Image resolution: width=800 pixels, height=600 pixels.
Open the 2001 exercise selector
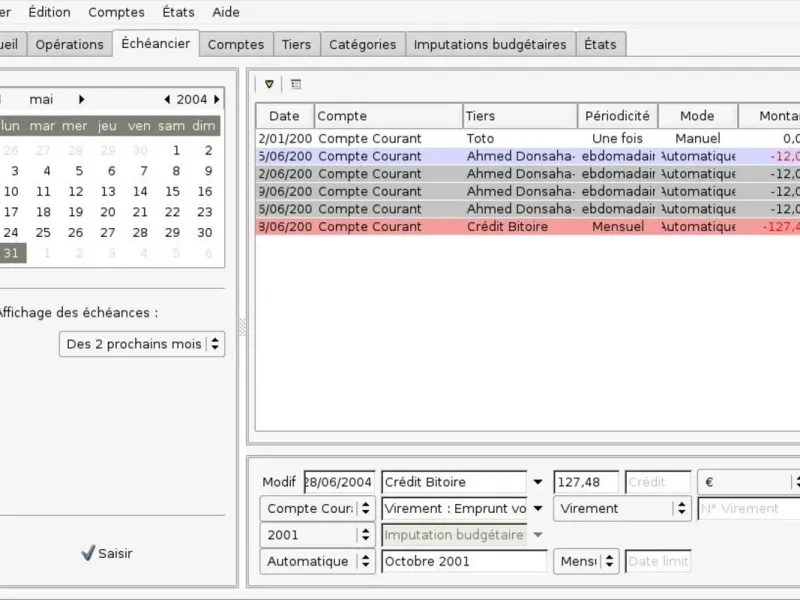pyautogui.click(x=317, y=535)
